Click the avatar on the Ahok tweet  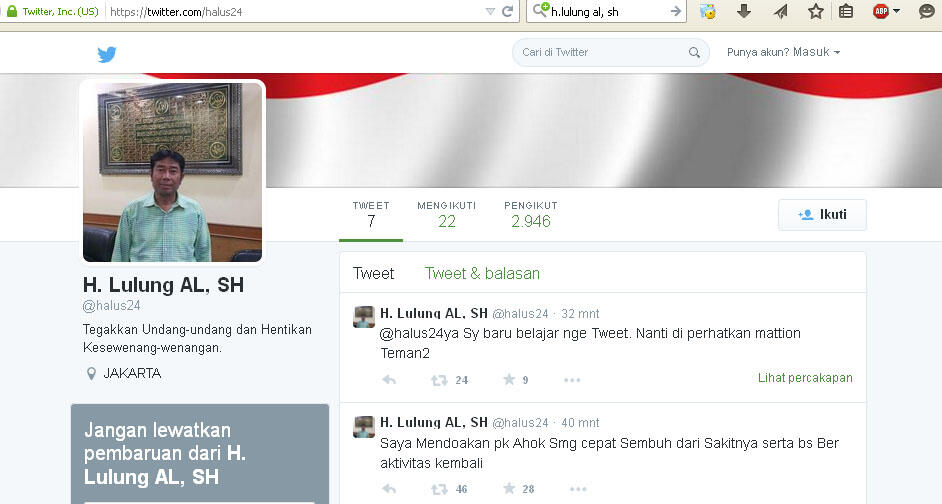click(x=363, y=427)
